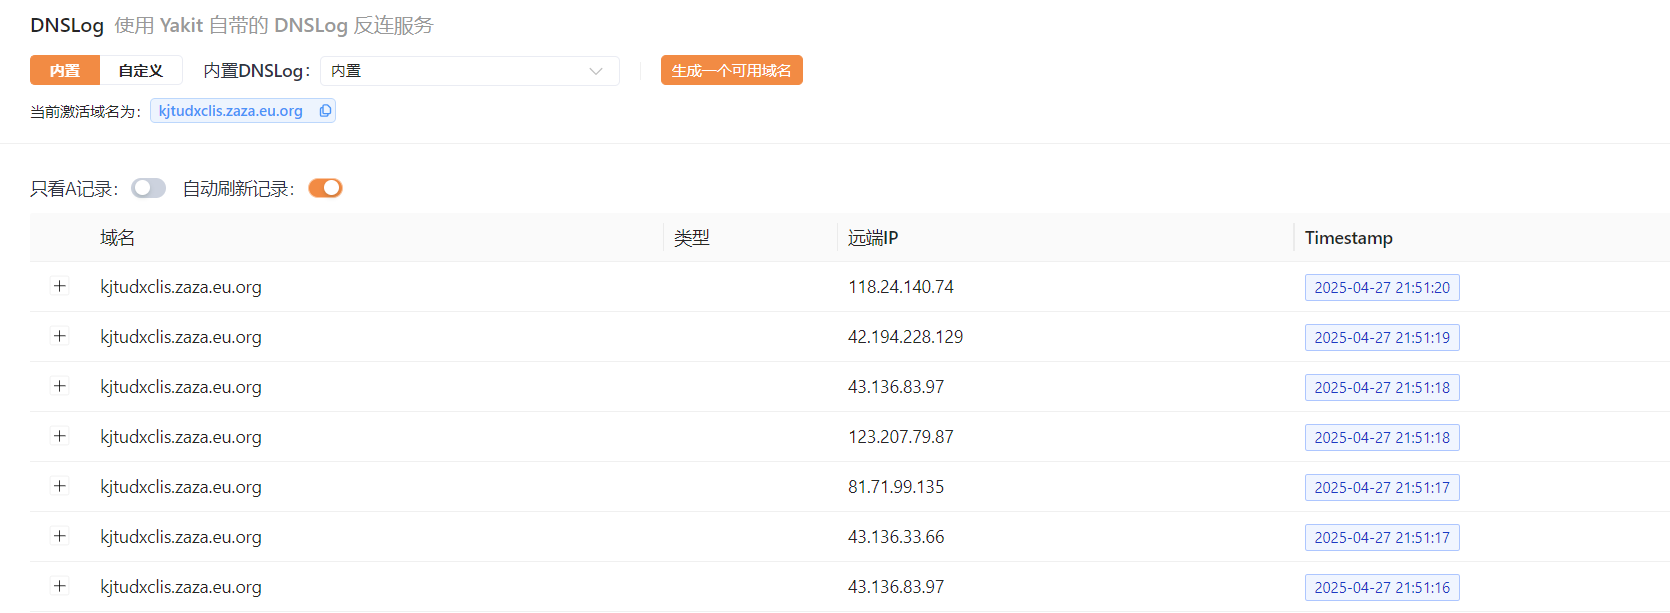Disable the 自动刷新记录 switch
This screenshot has height=613, width=1670.
(x=325, y=188)
